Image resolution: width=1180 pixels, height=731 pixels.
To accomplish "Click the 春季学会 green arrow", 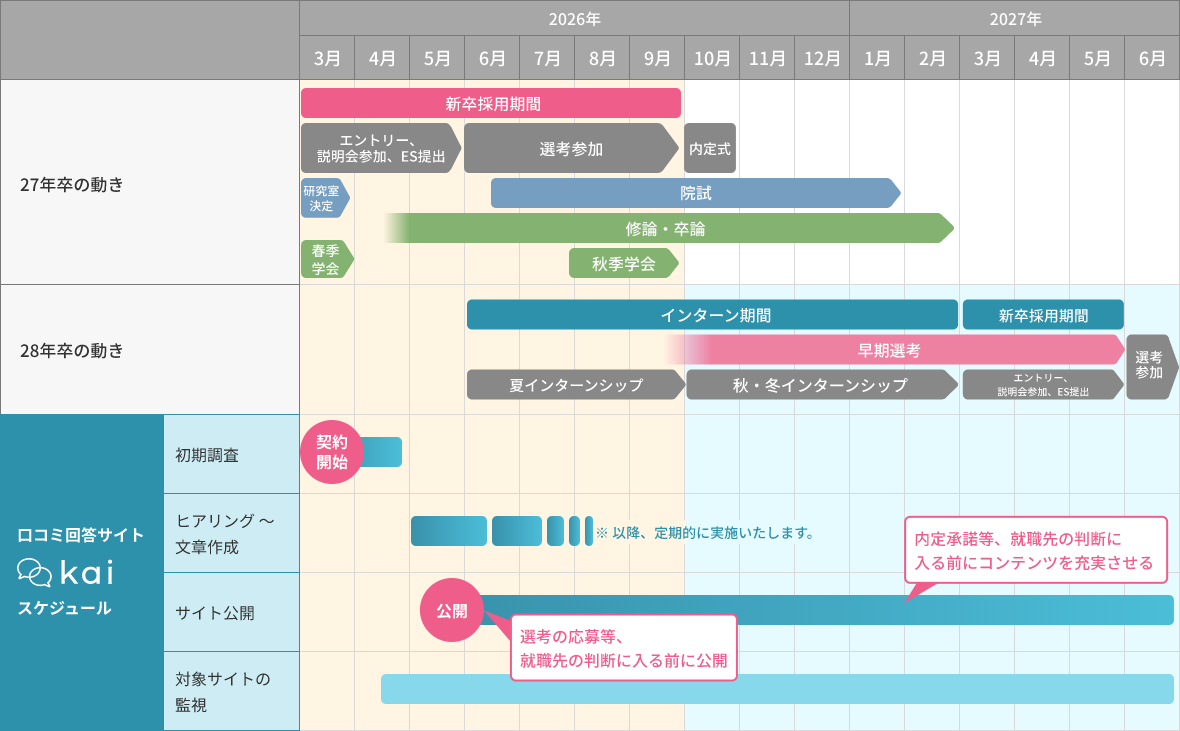I will tap(326, 259).
